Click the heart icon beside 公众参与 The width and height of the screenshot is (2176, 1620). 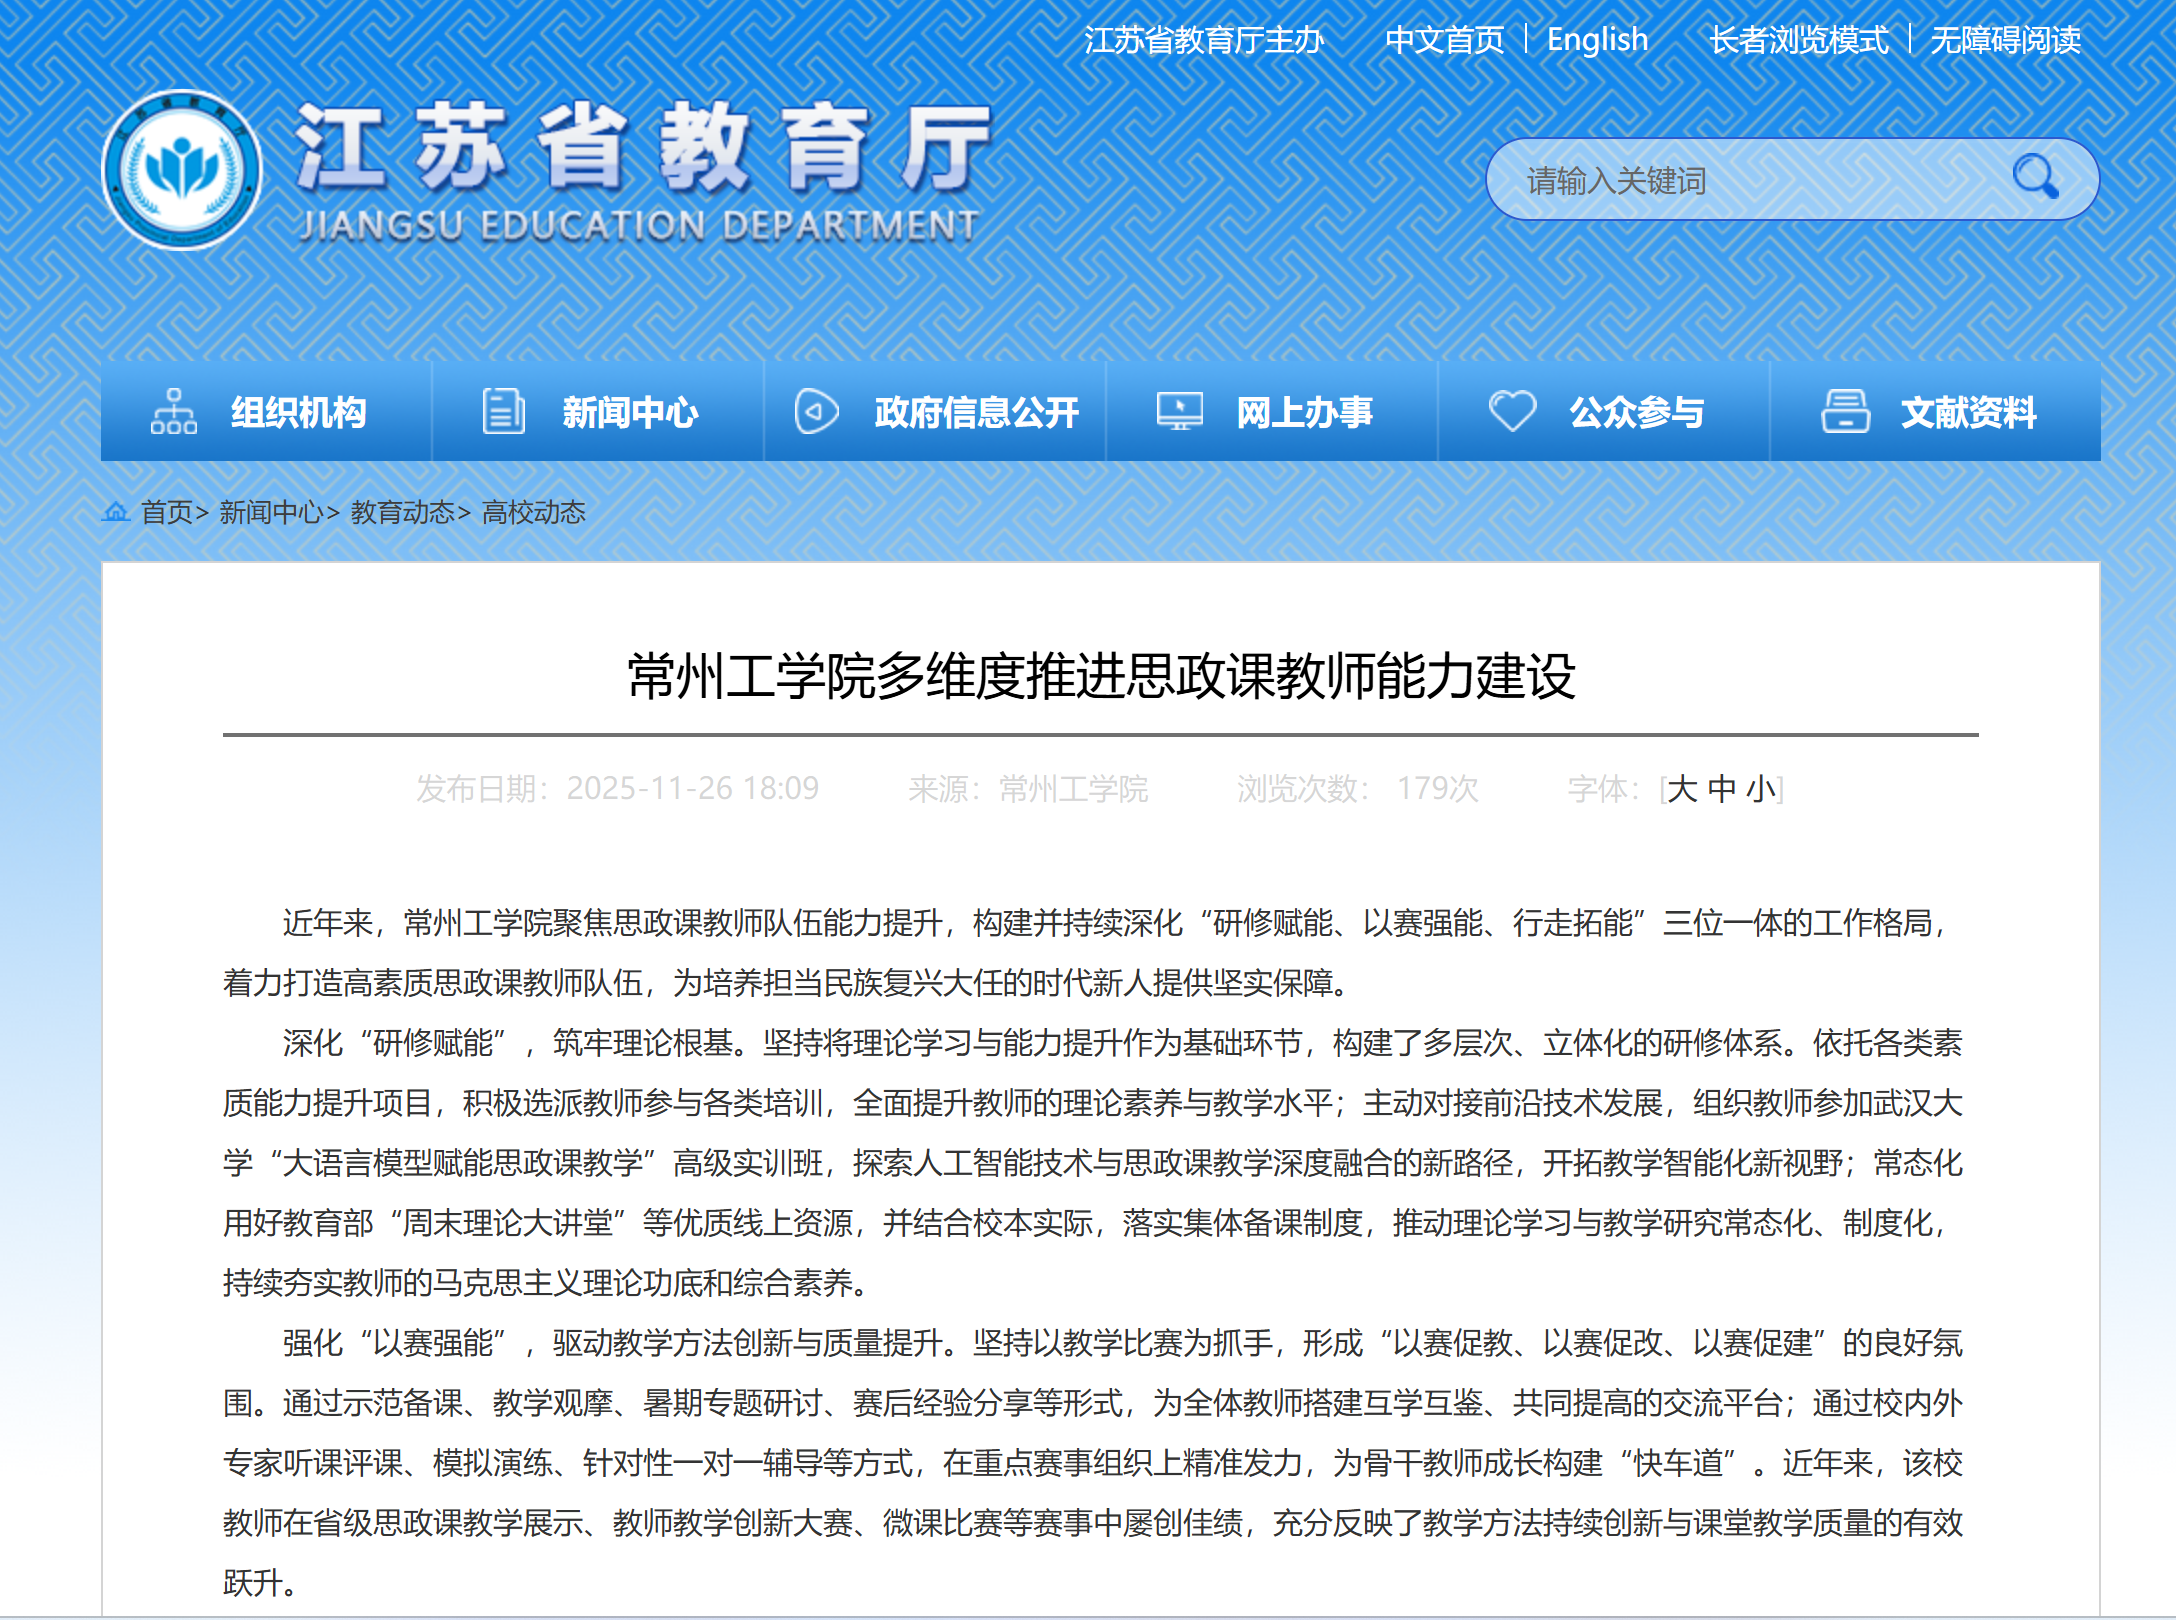coord(1511,411)
